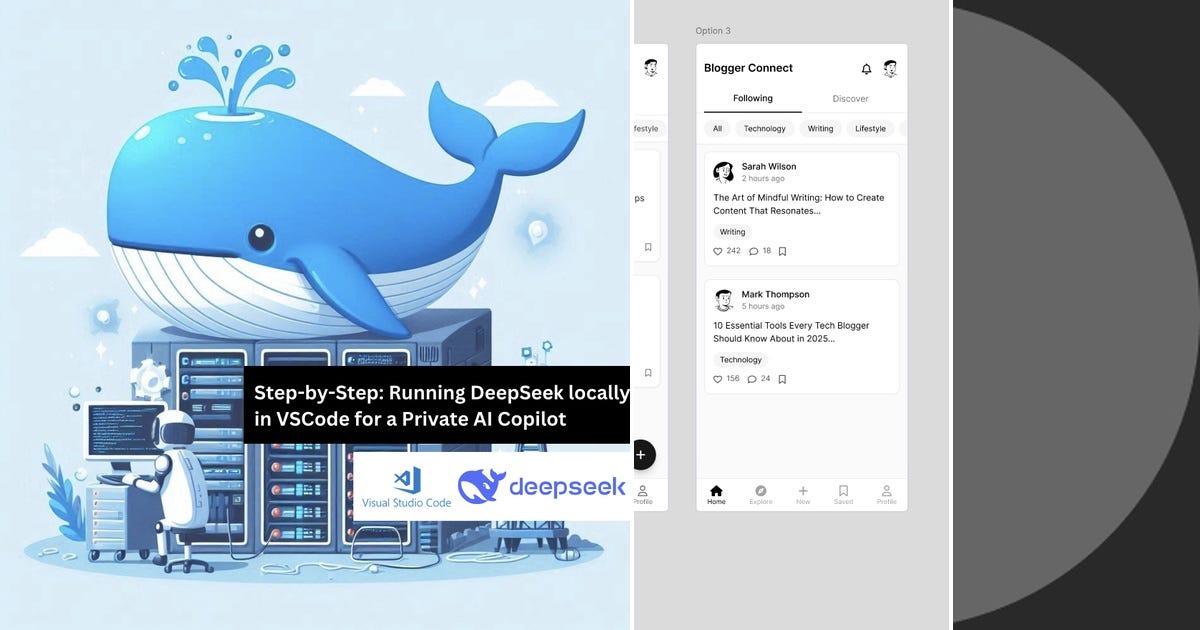This screenshot has width=1200, height=630.
Task: Open 10 Essential Tools tech blogger post
Action: tap(792, 332)
